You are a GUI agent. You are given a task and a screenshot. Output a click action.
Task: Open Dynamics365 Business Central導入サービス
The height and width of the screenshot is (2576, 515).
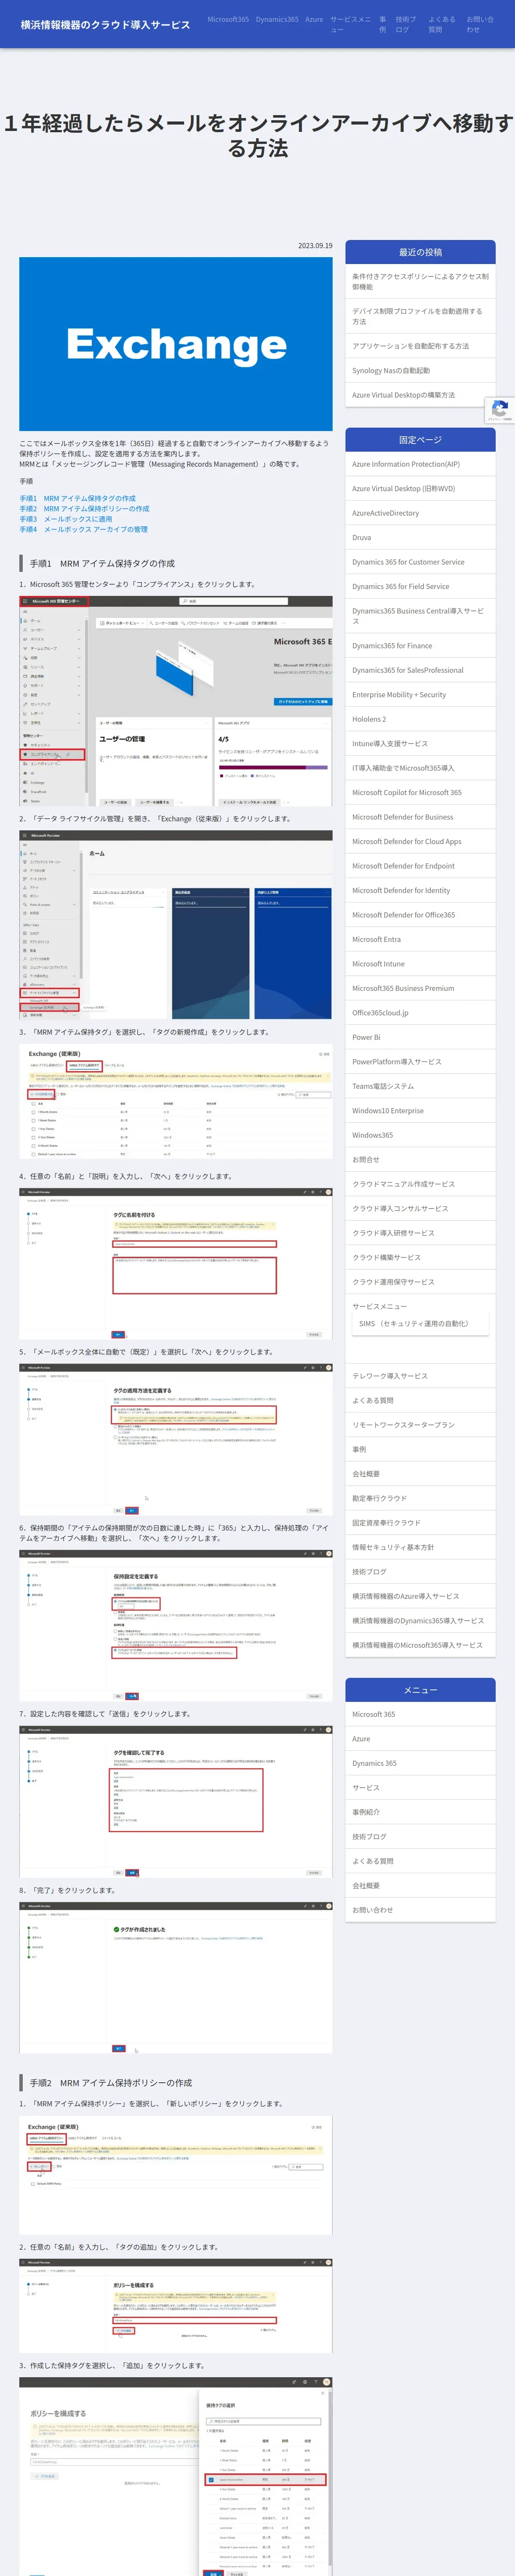pyautogui.click(x=420, y=616)
